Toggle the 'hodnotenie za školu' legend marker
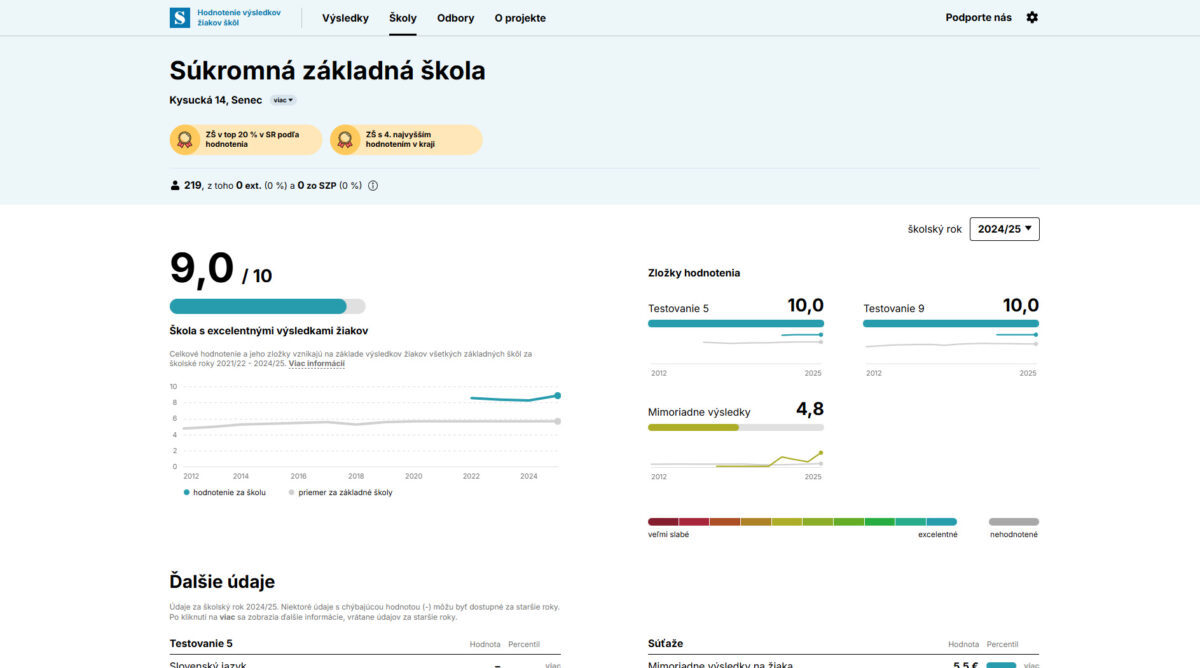 click(x=186, y=493)
